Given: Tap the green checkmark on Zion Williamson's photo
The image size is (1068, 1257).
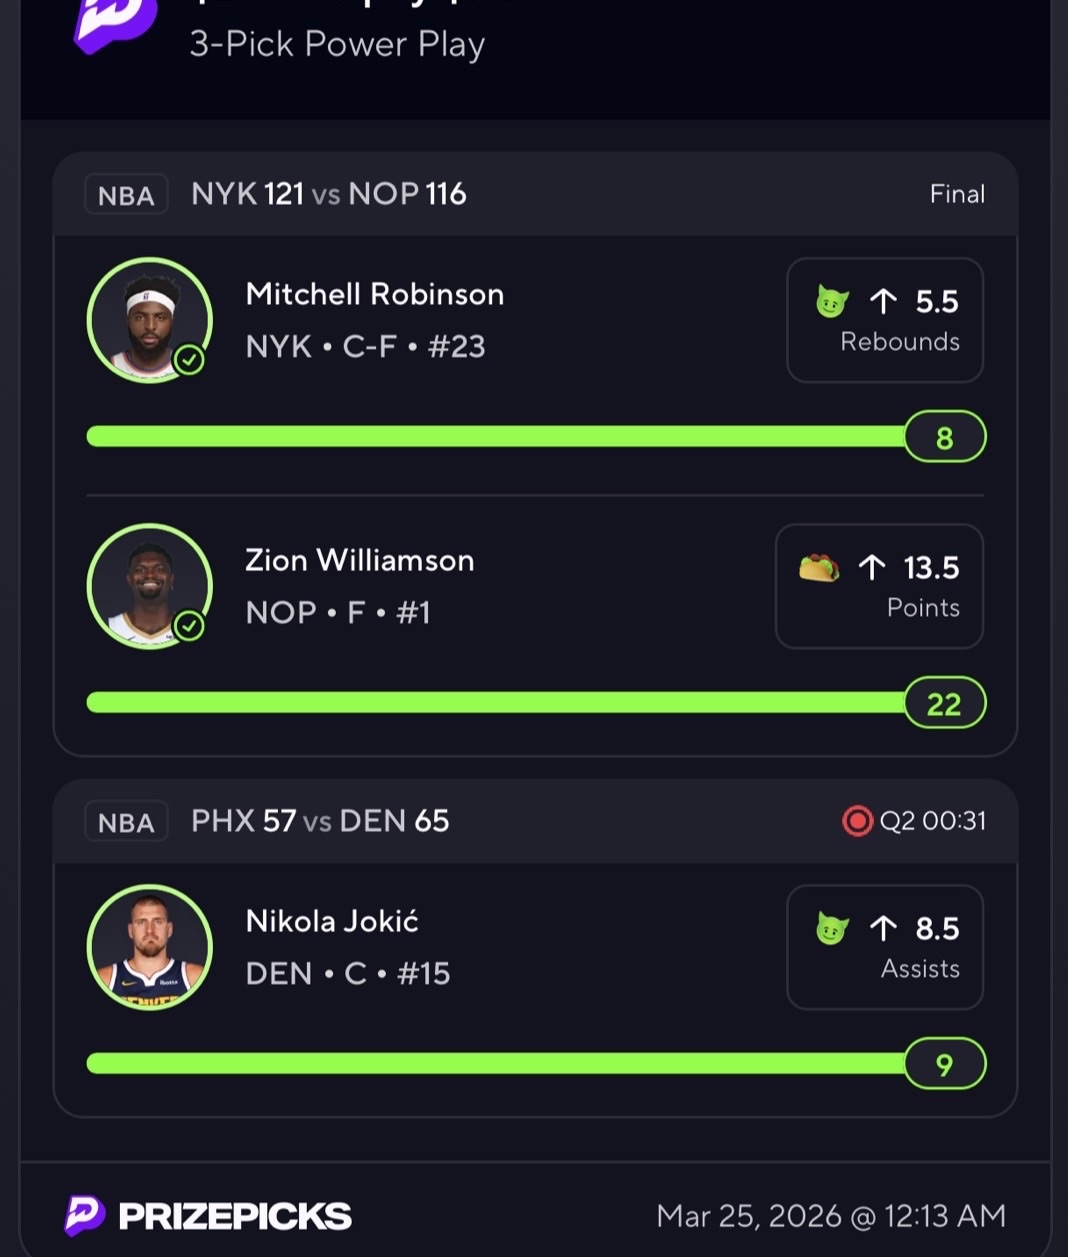Looking at the screenshot, I should click(x=189, y=625).
